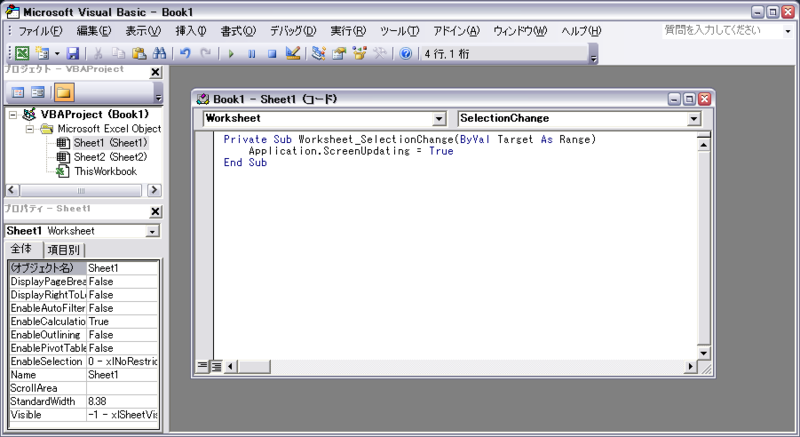Image resolution: width=800 pixels, height=437 pixels.
Task: Open the standard toolbar options arrow
Action: (593, 54)
